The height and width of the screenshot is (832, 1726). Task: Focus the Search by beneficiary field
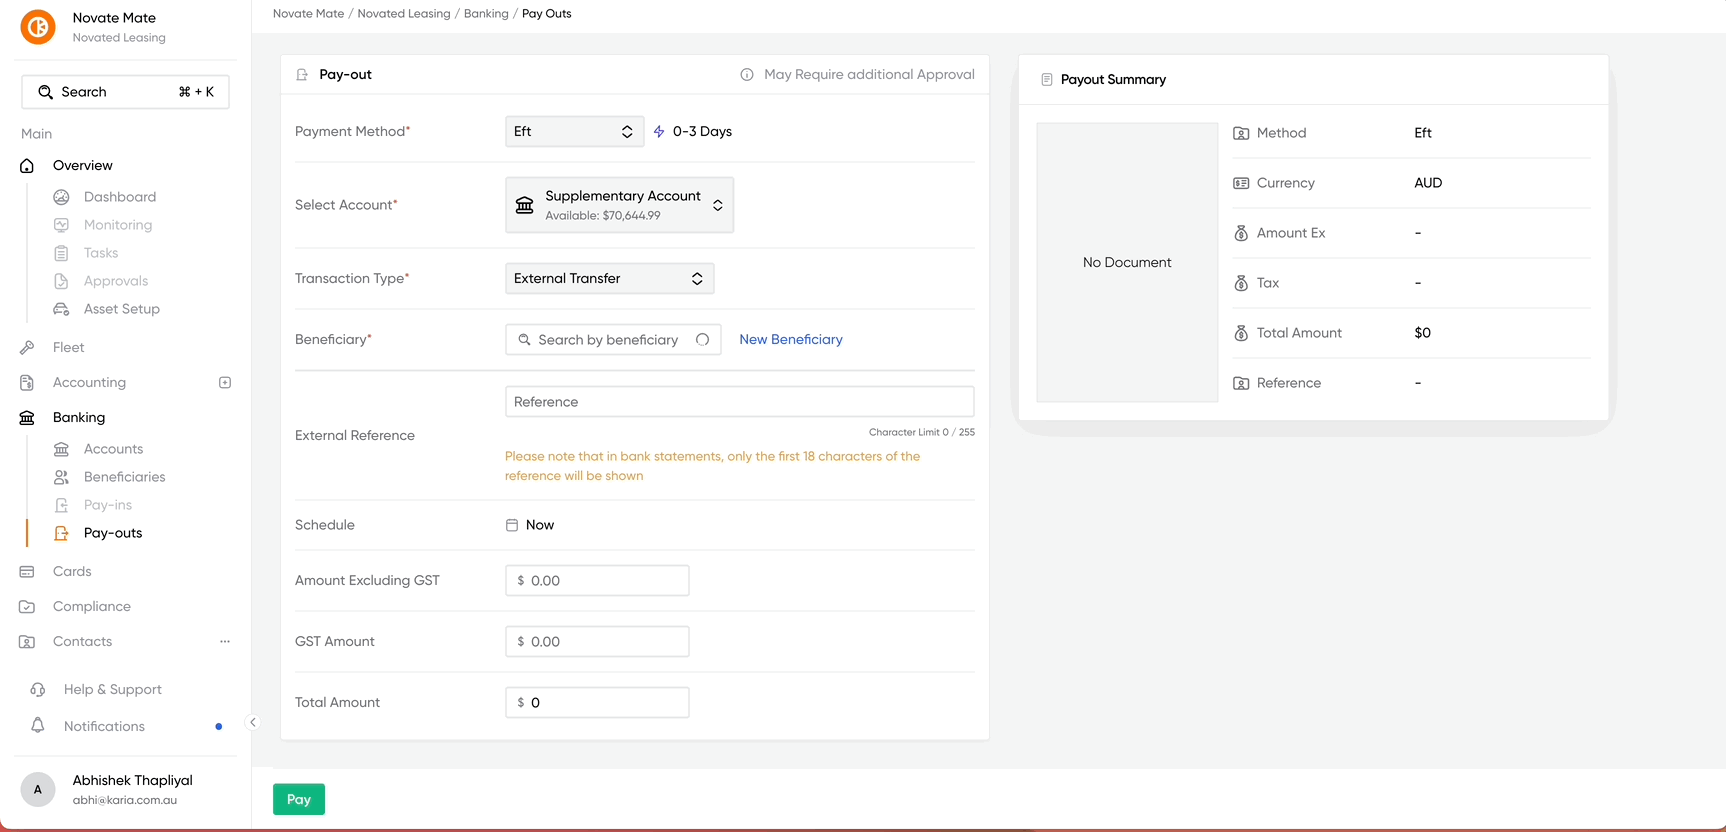[608, 340]
